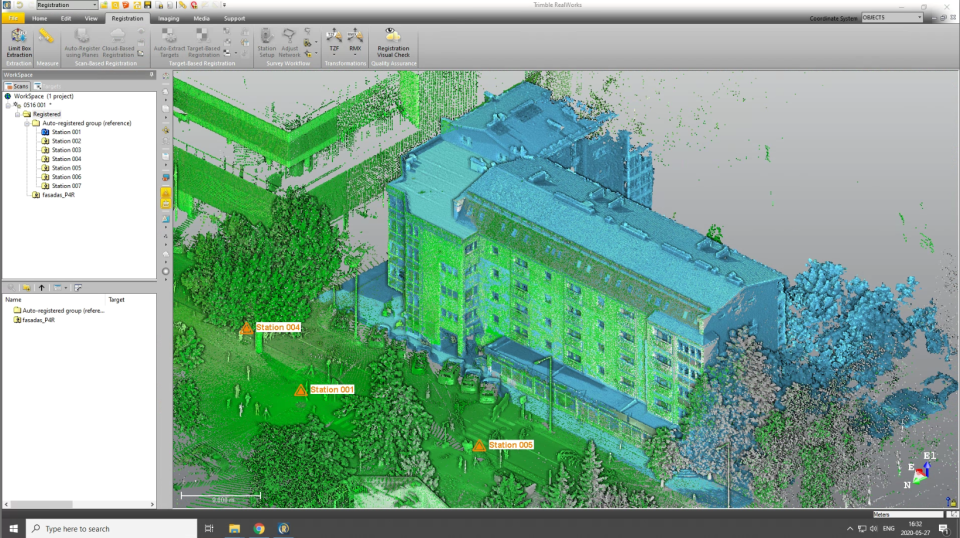Click the E/N axis orientation gizmo
960x538 pixels.
pyautogui.click(x=920, y=471)
